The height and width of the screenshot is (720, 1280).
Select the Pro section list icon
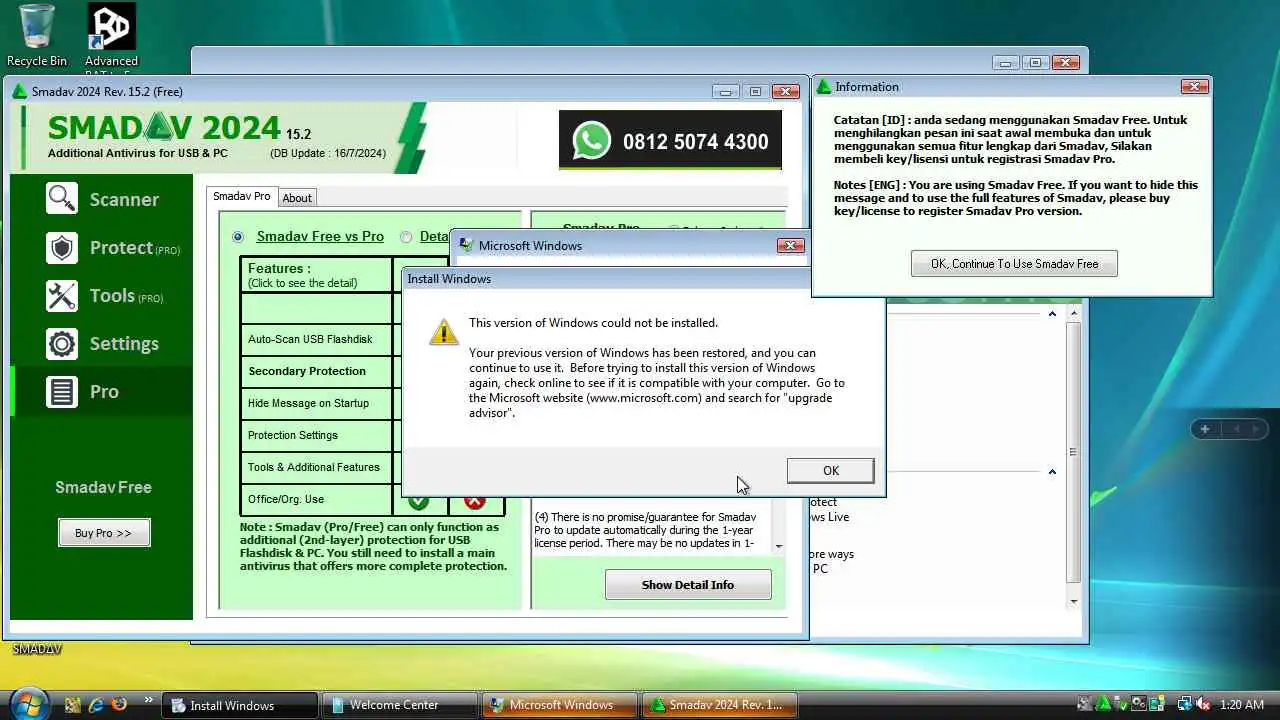click(62, 392)
